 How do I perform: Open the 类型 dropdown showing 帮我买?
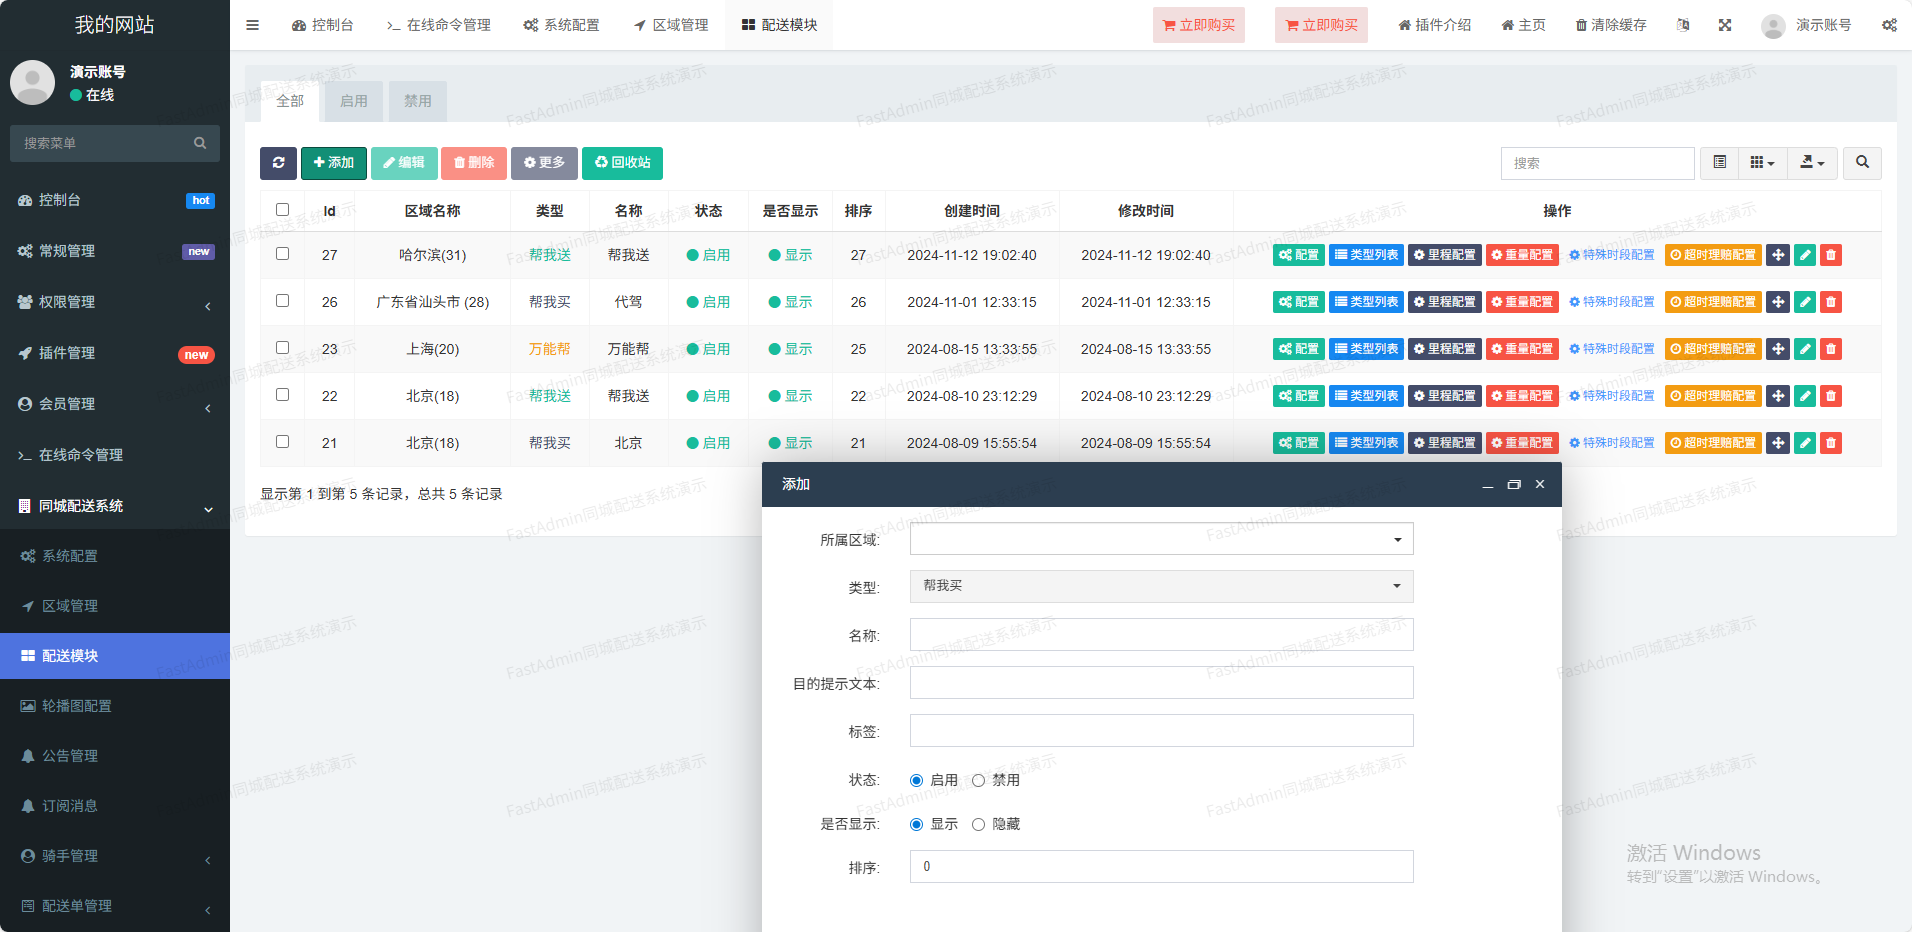pyautogui.click(x=1161, y=586)
